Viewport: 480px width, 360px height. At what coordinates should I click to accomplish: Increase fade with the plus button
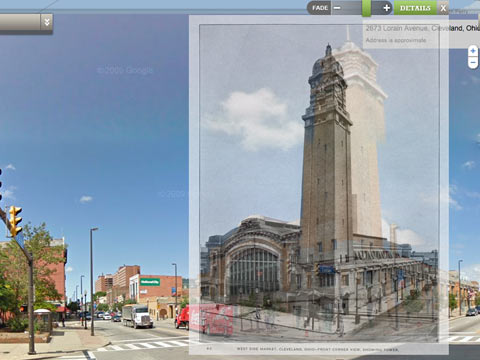386,8
